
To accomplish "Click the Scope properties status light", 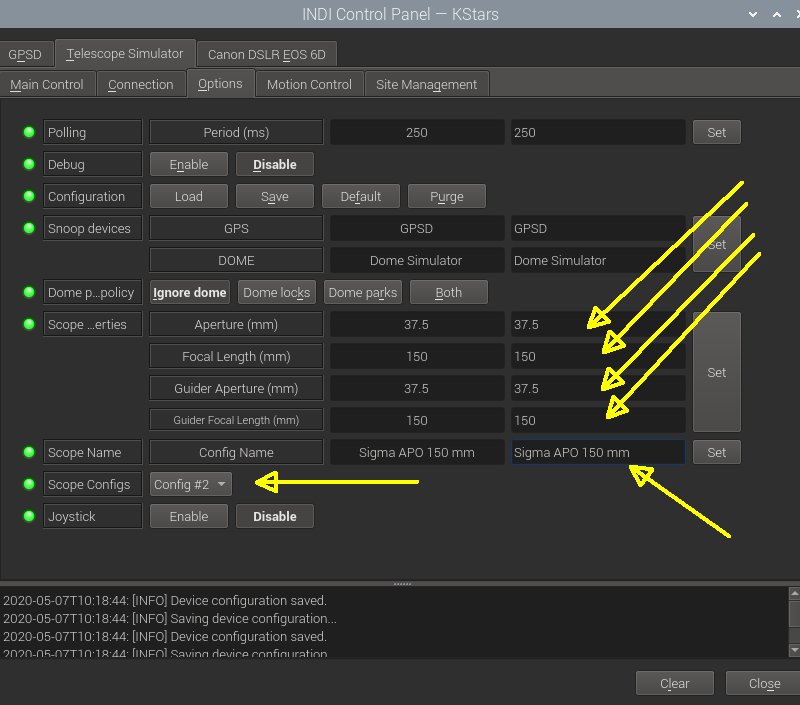I will coord(29,324).
